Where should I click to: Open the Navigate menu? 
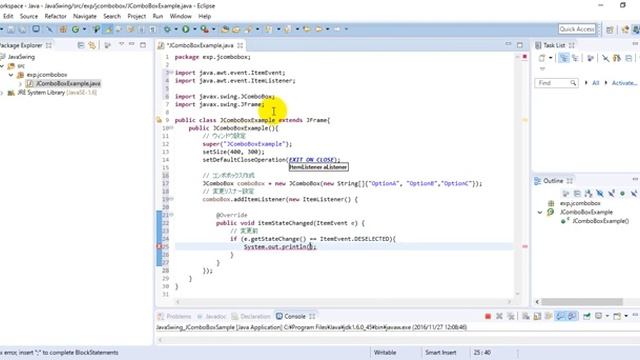coord(84,16)
